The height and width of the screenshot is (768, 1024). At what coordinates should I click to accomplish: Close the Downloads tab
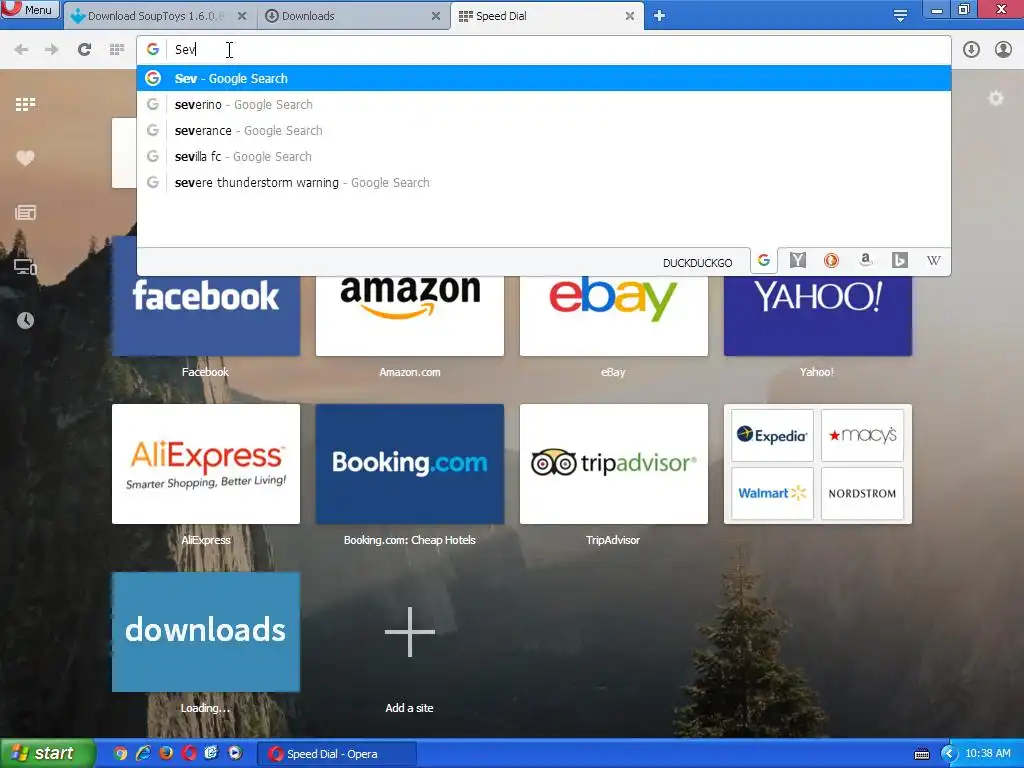tap(436, 16)
